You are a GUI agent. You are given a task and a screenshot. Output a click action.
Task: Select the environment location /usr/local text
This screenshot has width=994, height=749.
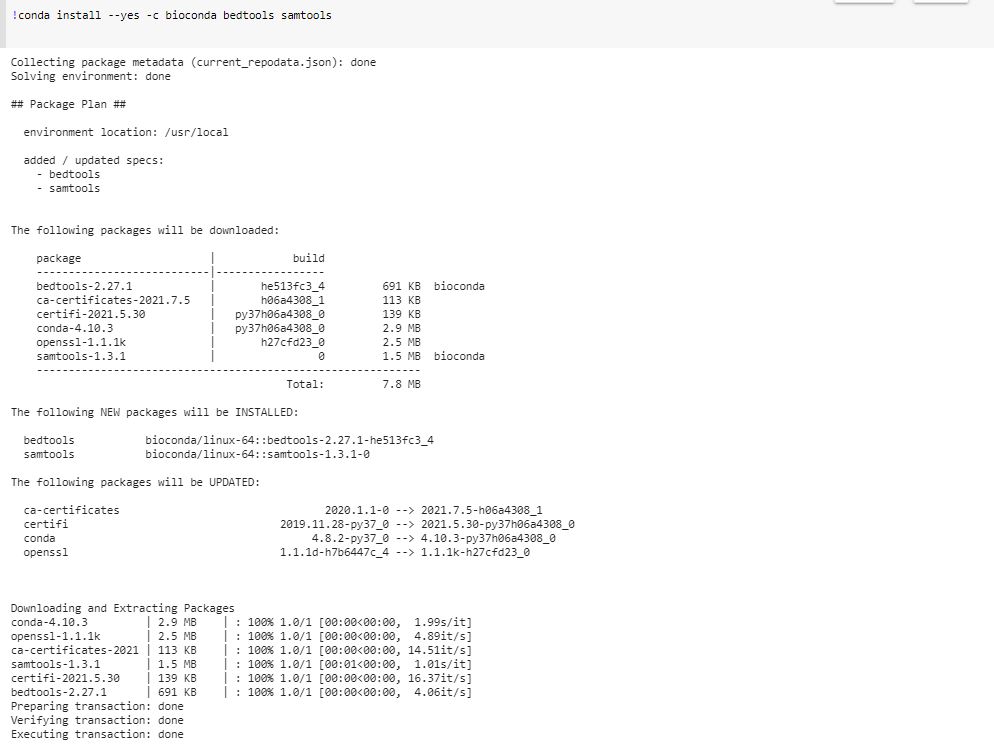coord(130,131)
